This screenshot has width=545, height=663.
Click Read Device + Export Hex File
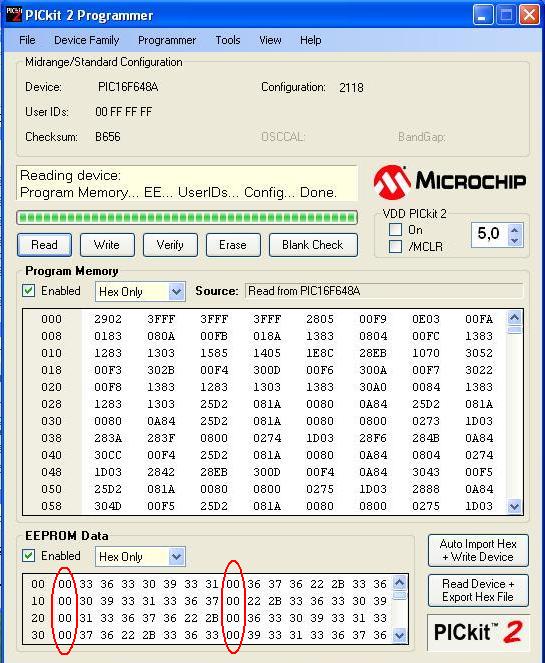click(478, 590)
